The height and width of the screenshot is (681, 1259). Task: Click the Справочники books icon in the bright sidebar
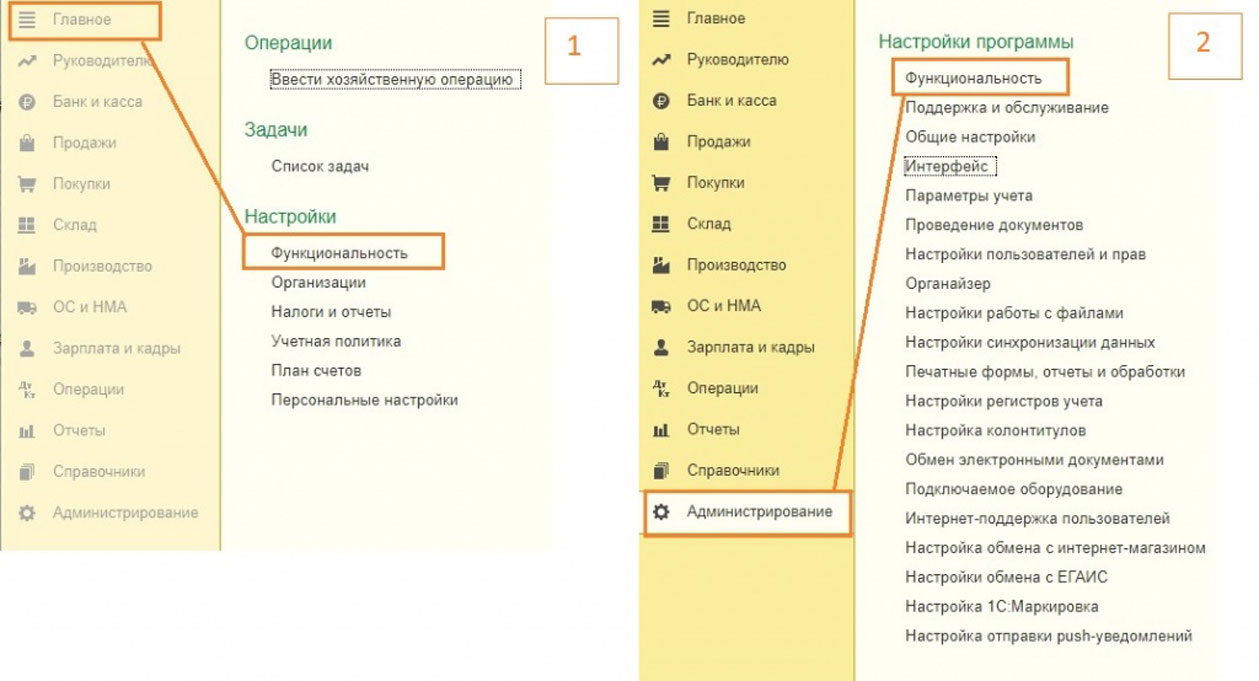pos(661,470)
